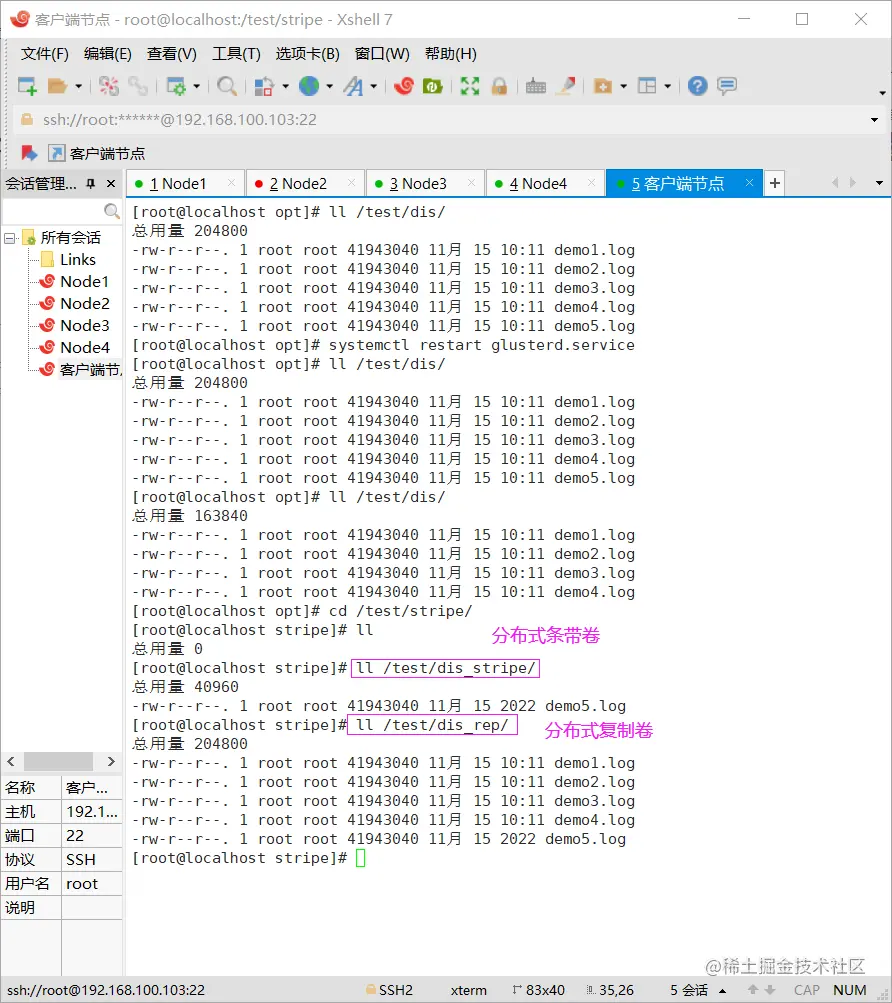
Task: Open the color scheme dropdown arrow
Action: (285, 86)
